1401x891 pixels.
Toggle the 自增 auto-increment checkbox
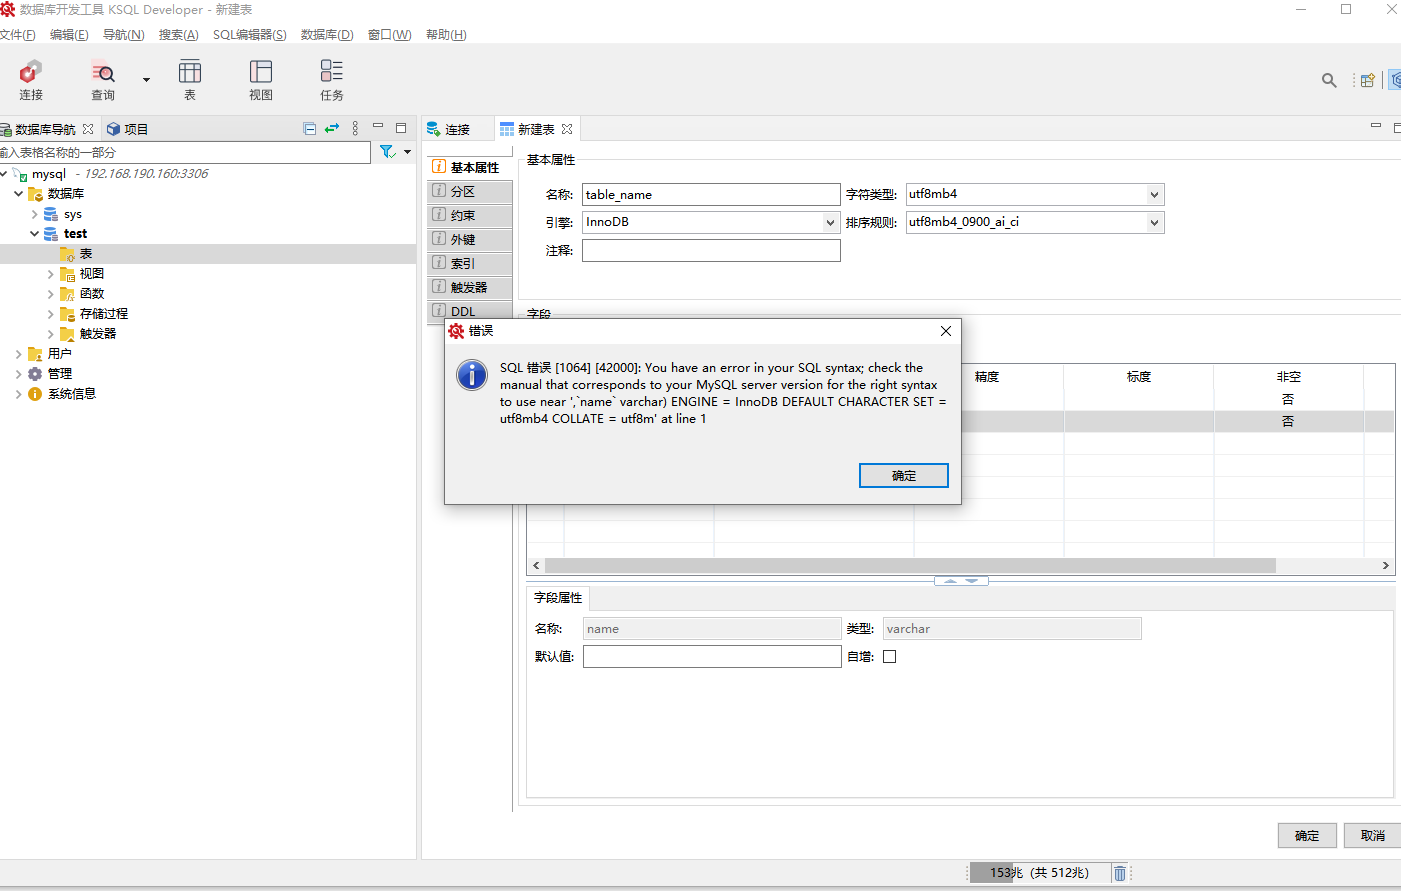click(x=889, y=657)
